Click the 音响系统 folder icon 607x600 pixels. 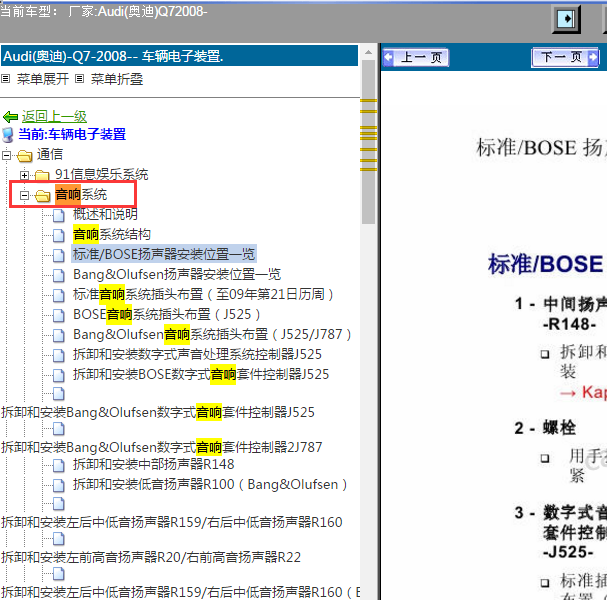[x=42, y=195]
